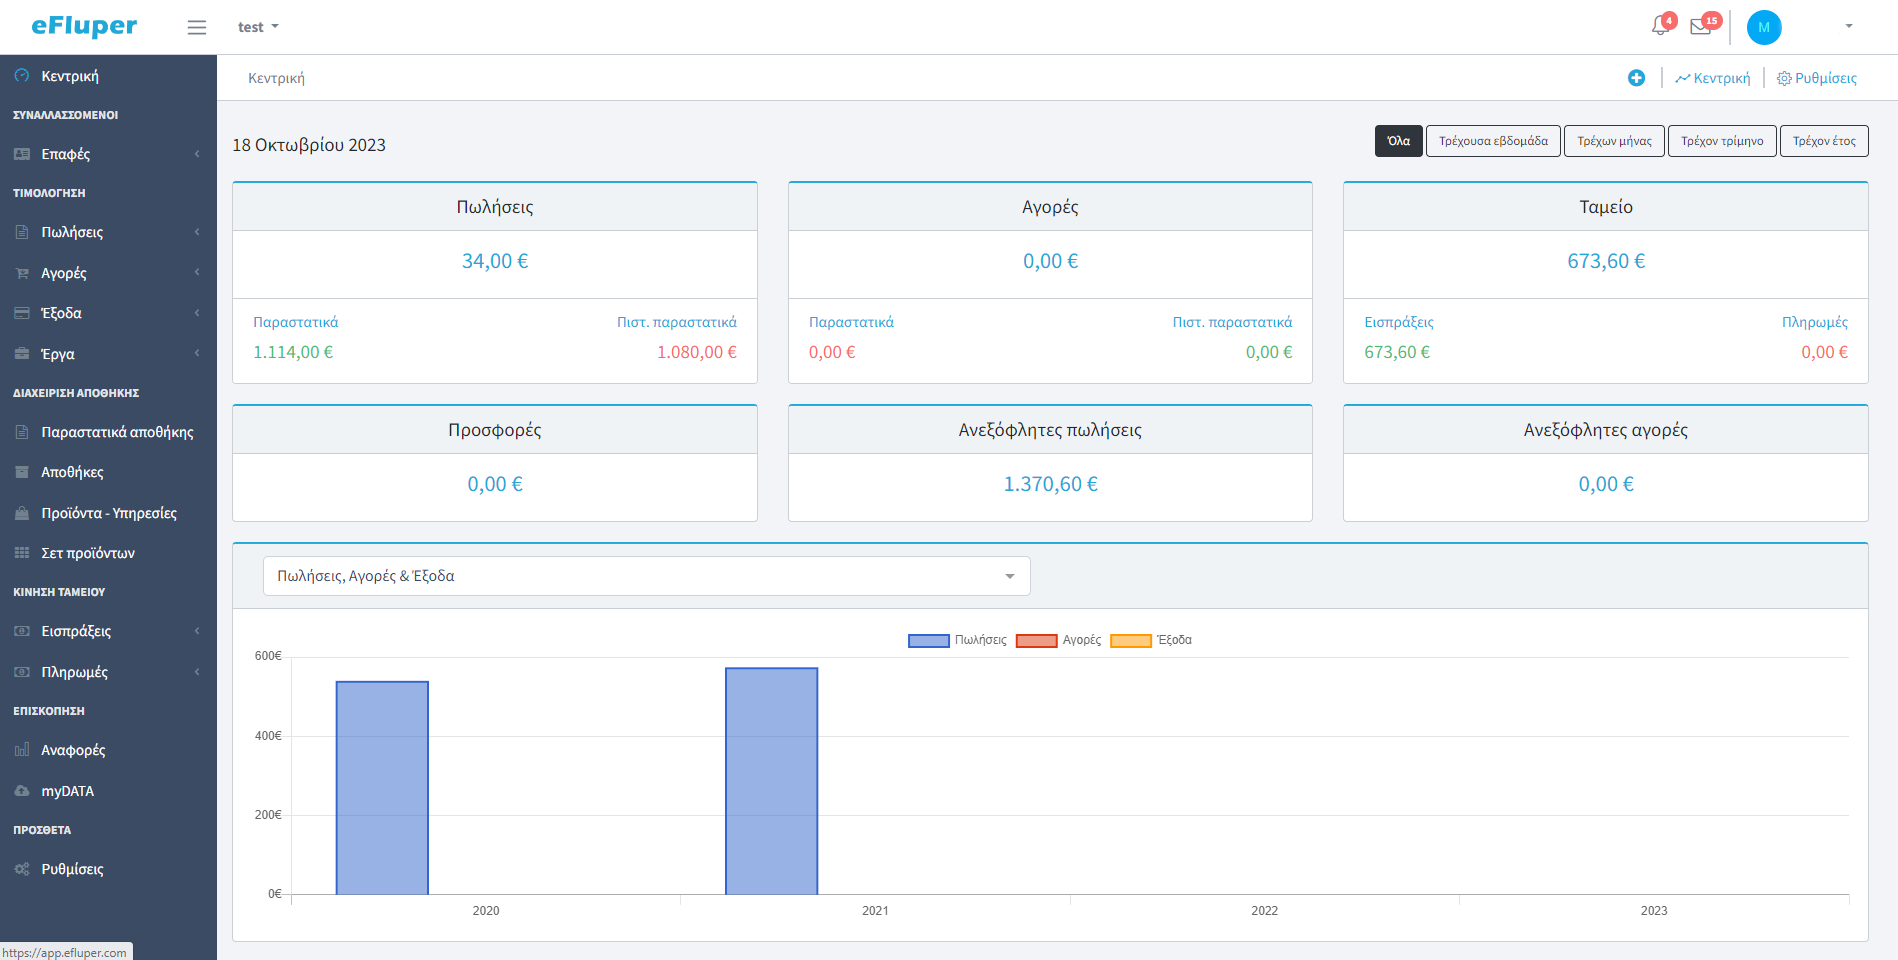Image resolution: width=1898 pixels, height=960 pixels.
Task: Expand the Επαφές sidebar submenu
Action: pyautogui.click(x=65, y=153)
